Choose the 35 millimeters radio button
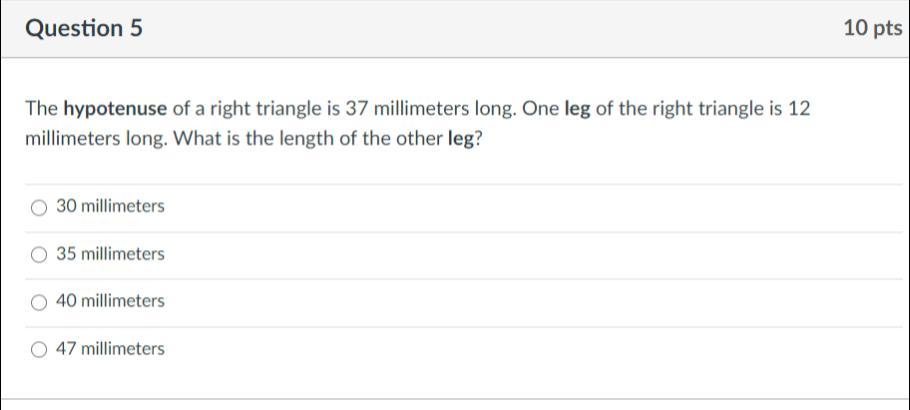 click(x=39, y=255)
